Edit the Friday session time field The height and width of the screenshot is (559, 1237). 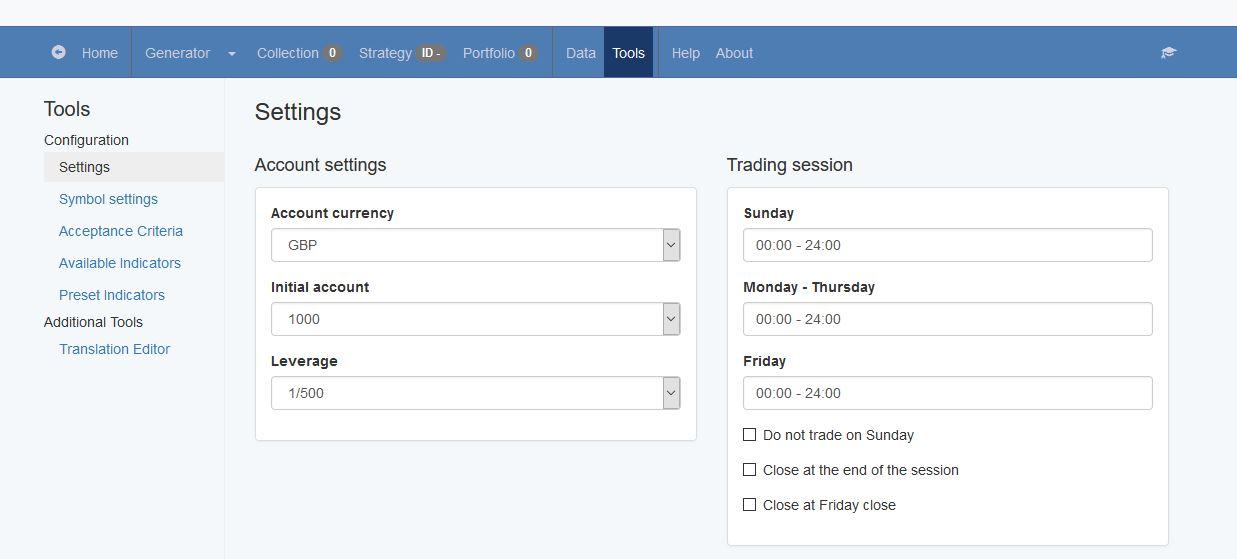pyautogui.click(x=948, y=393)
